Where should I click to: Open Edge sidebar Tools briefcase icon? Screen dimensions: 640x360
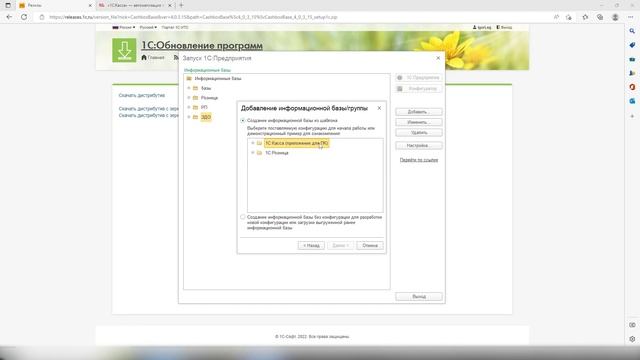[632, 59]
